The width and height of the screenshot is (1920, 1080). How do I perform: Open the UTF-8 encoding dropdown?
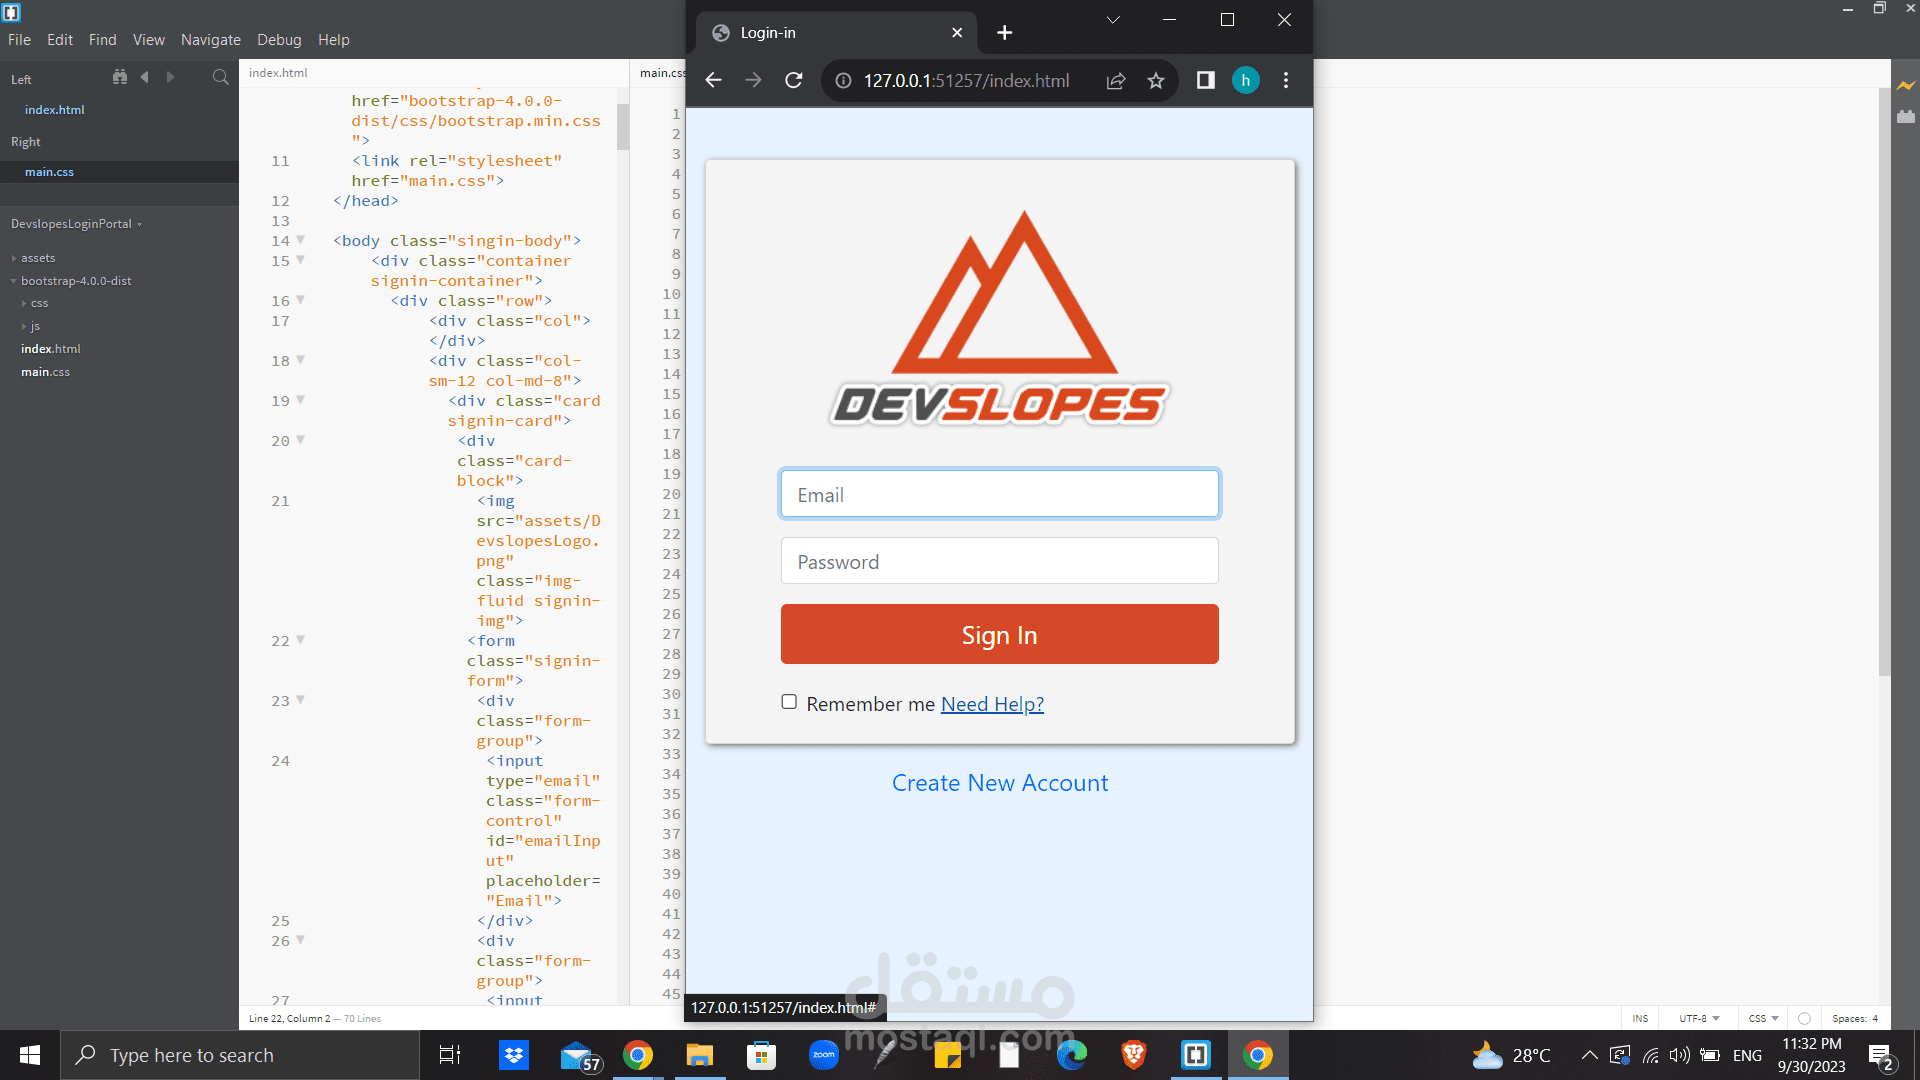click(x=1698, y=1018)
